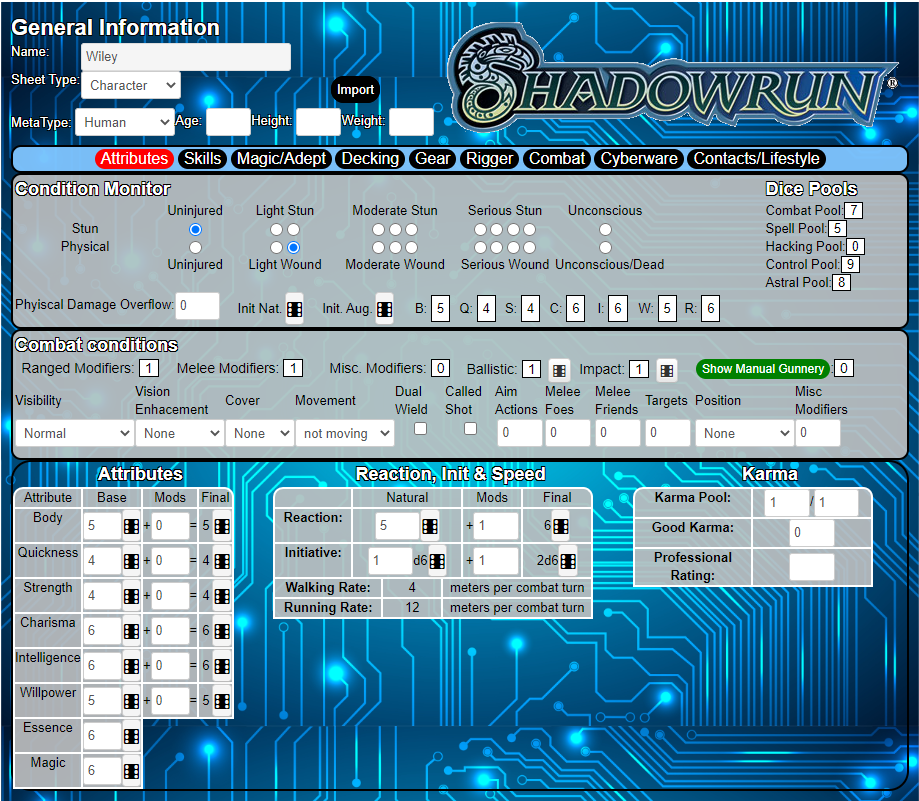This screenshot has width=919, height=801.
Task: Open the Sheet Type dropdown
Action: click(x=131, y=86)
